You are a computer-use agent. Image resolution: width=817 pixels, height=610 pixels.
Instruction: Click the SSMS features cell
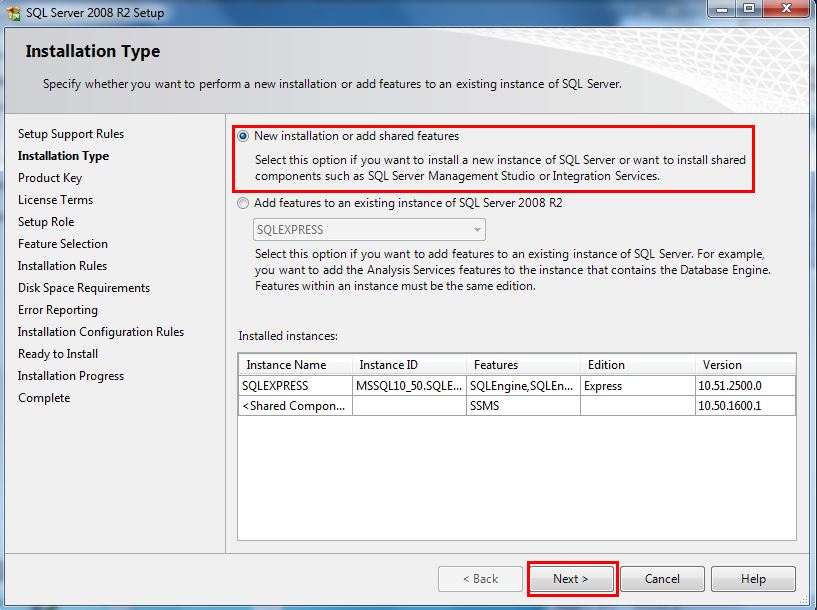524,406
